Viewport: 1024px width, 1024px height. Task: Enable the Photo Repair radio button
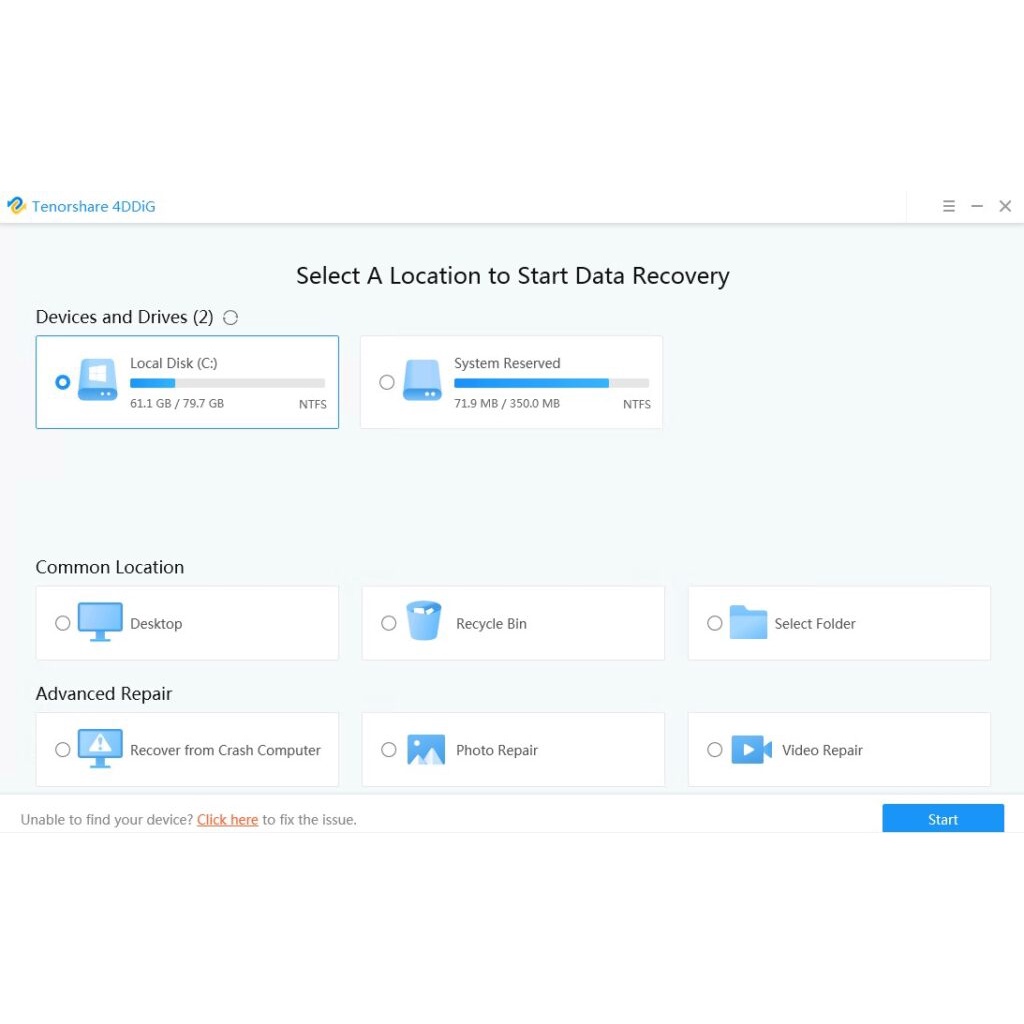pyautogui.click(x=389, y=750)
